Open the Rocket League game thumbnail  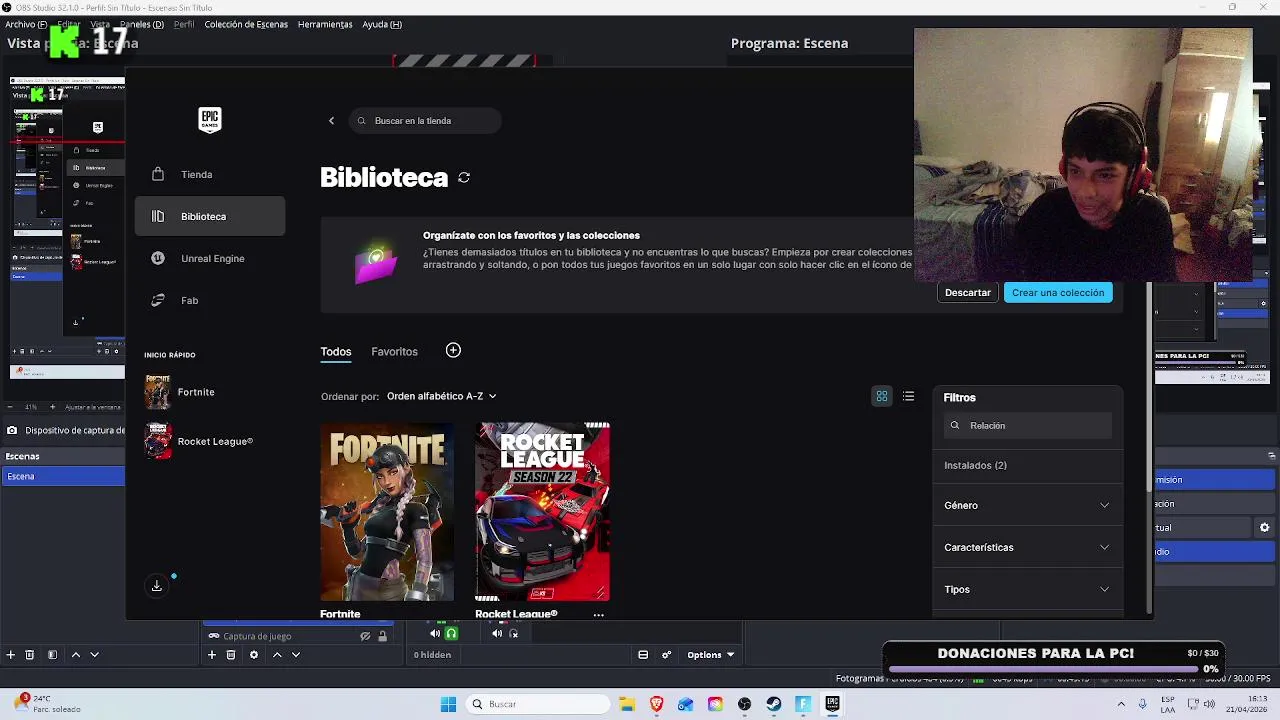tap(542, 512)
